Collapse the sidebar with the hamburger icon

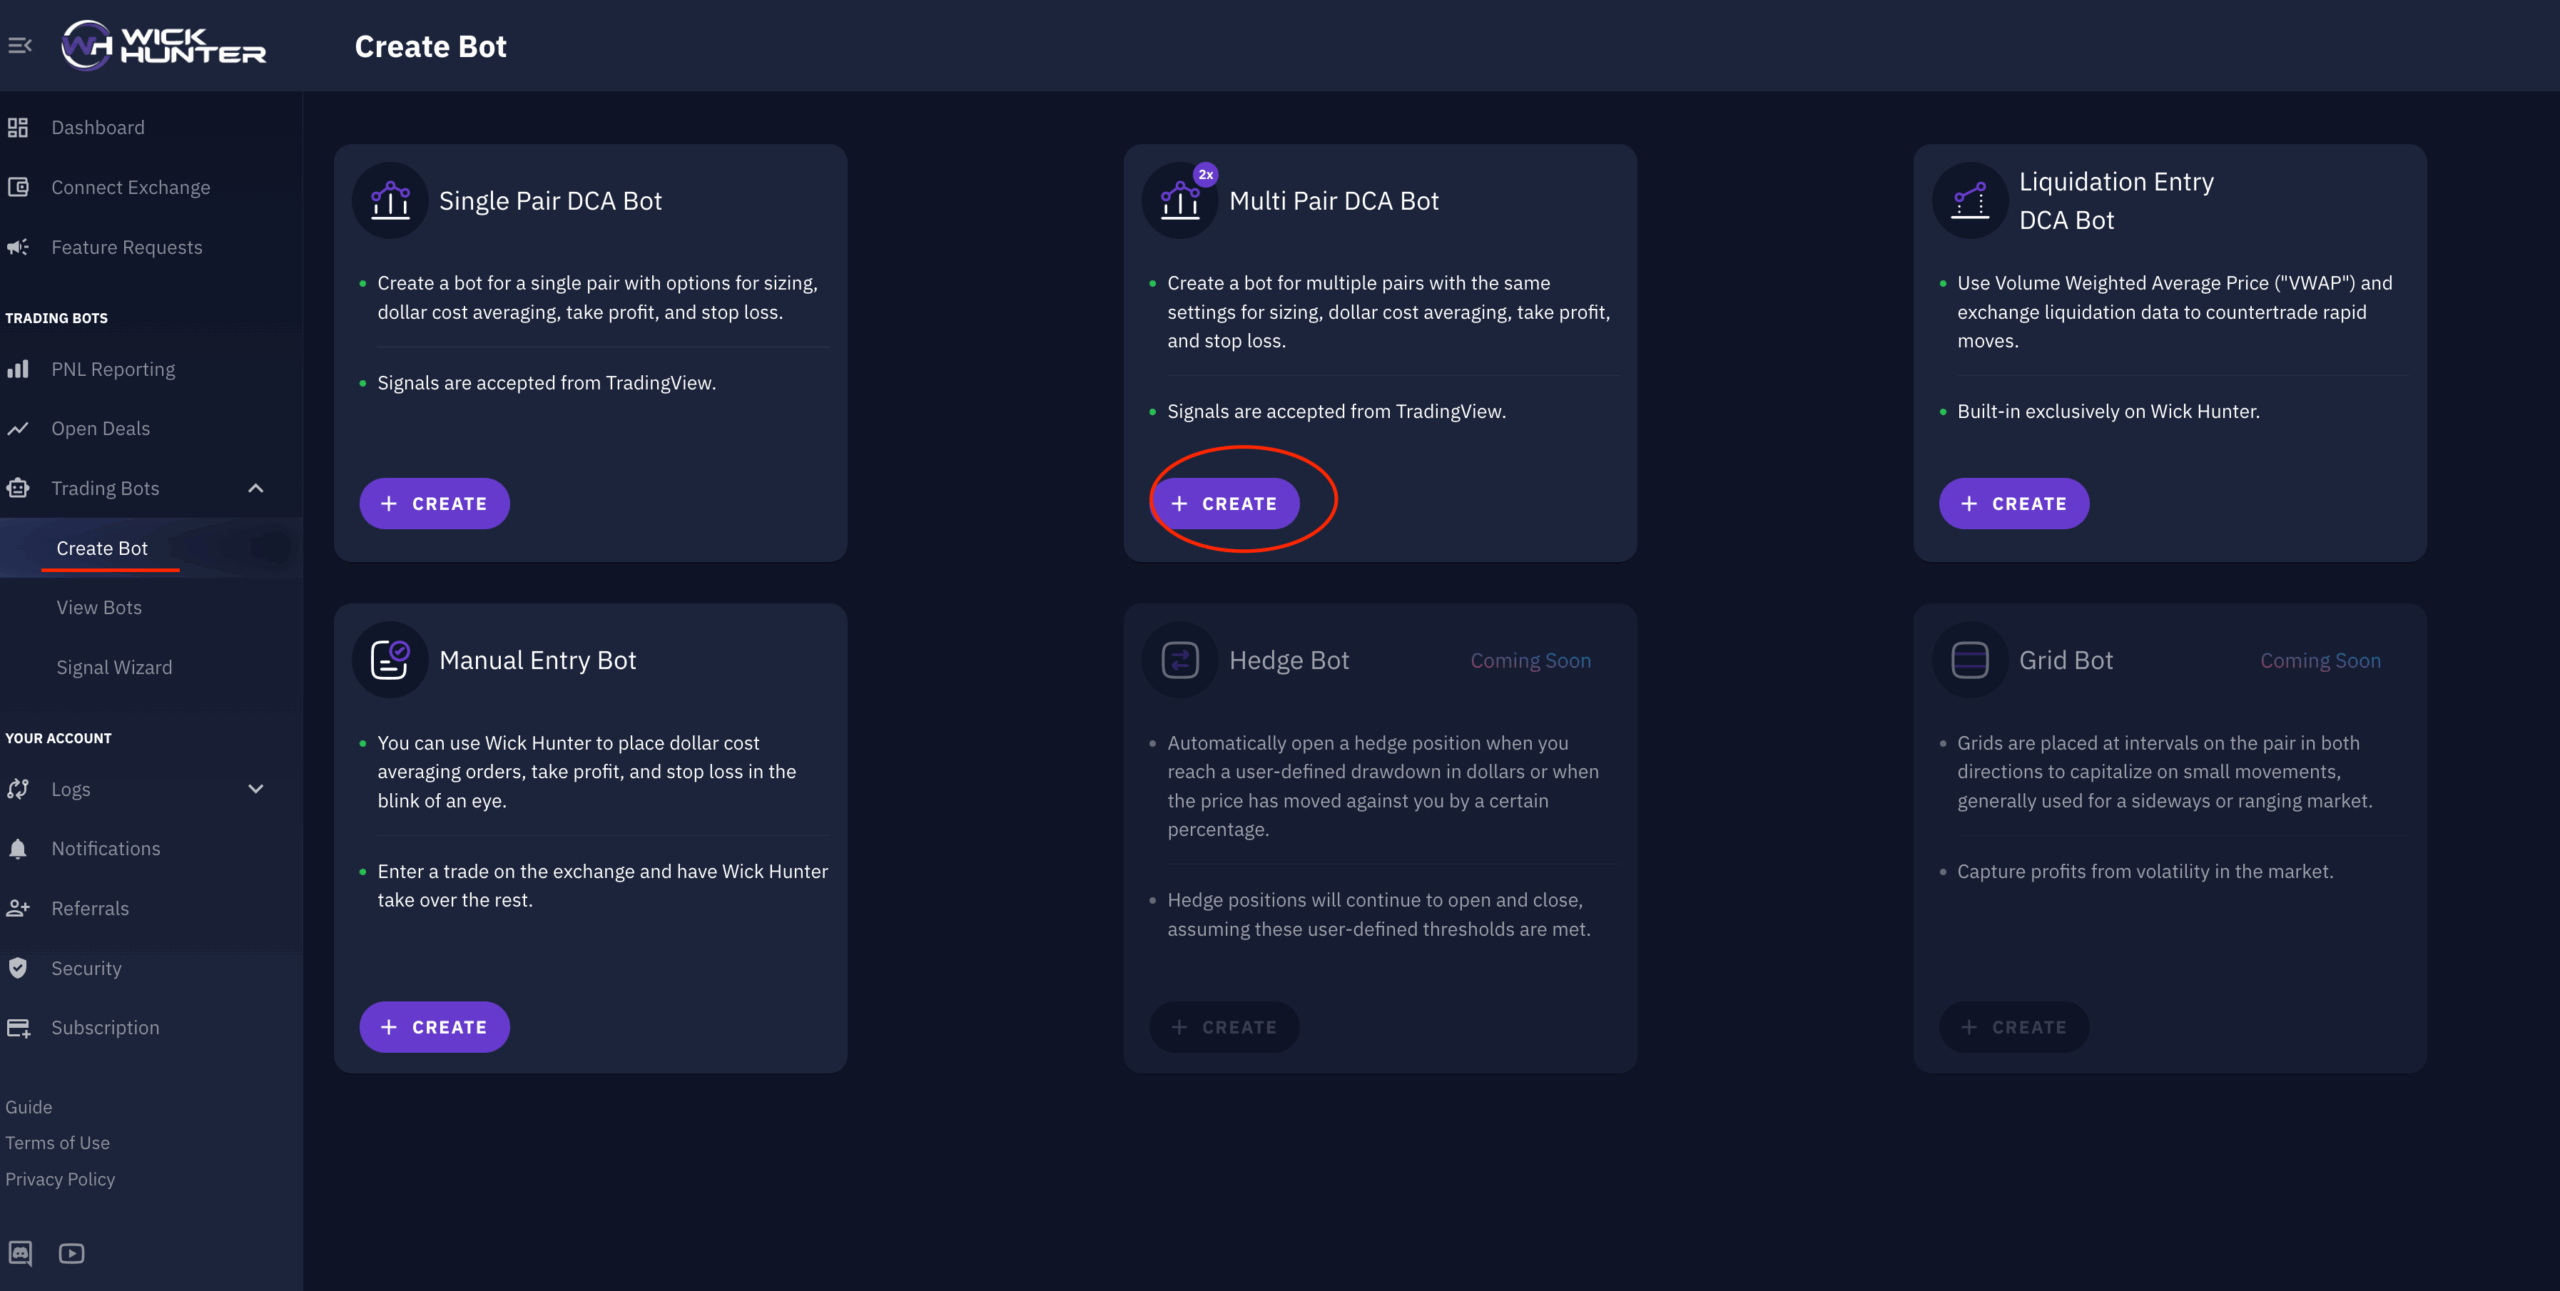(20, 45)
